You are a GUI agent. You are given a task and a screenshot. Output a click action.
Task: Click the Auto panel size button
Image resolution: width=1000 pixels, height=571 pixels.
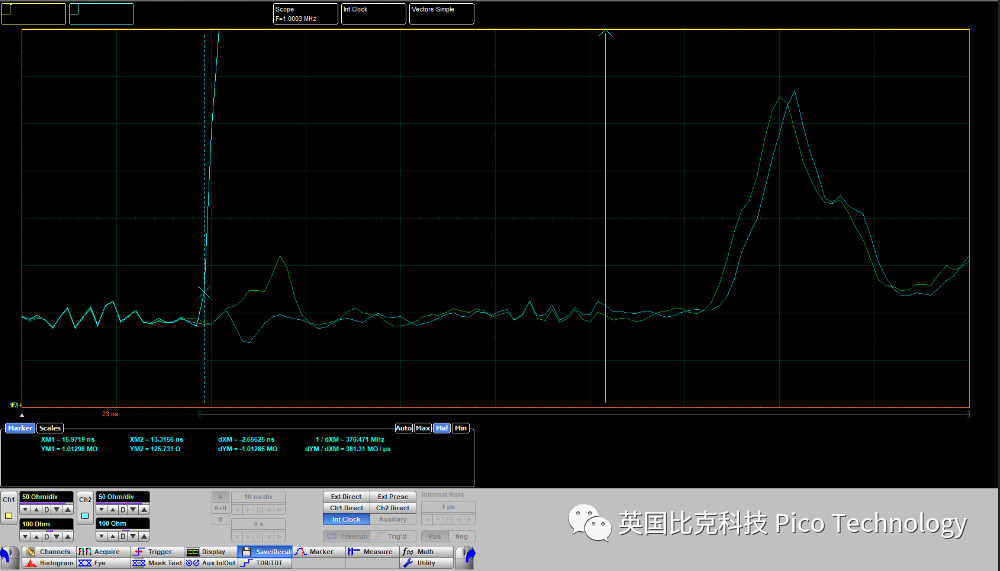point(404,428)
